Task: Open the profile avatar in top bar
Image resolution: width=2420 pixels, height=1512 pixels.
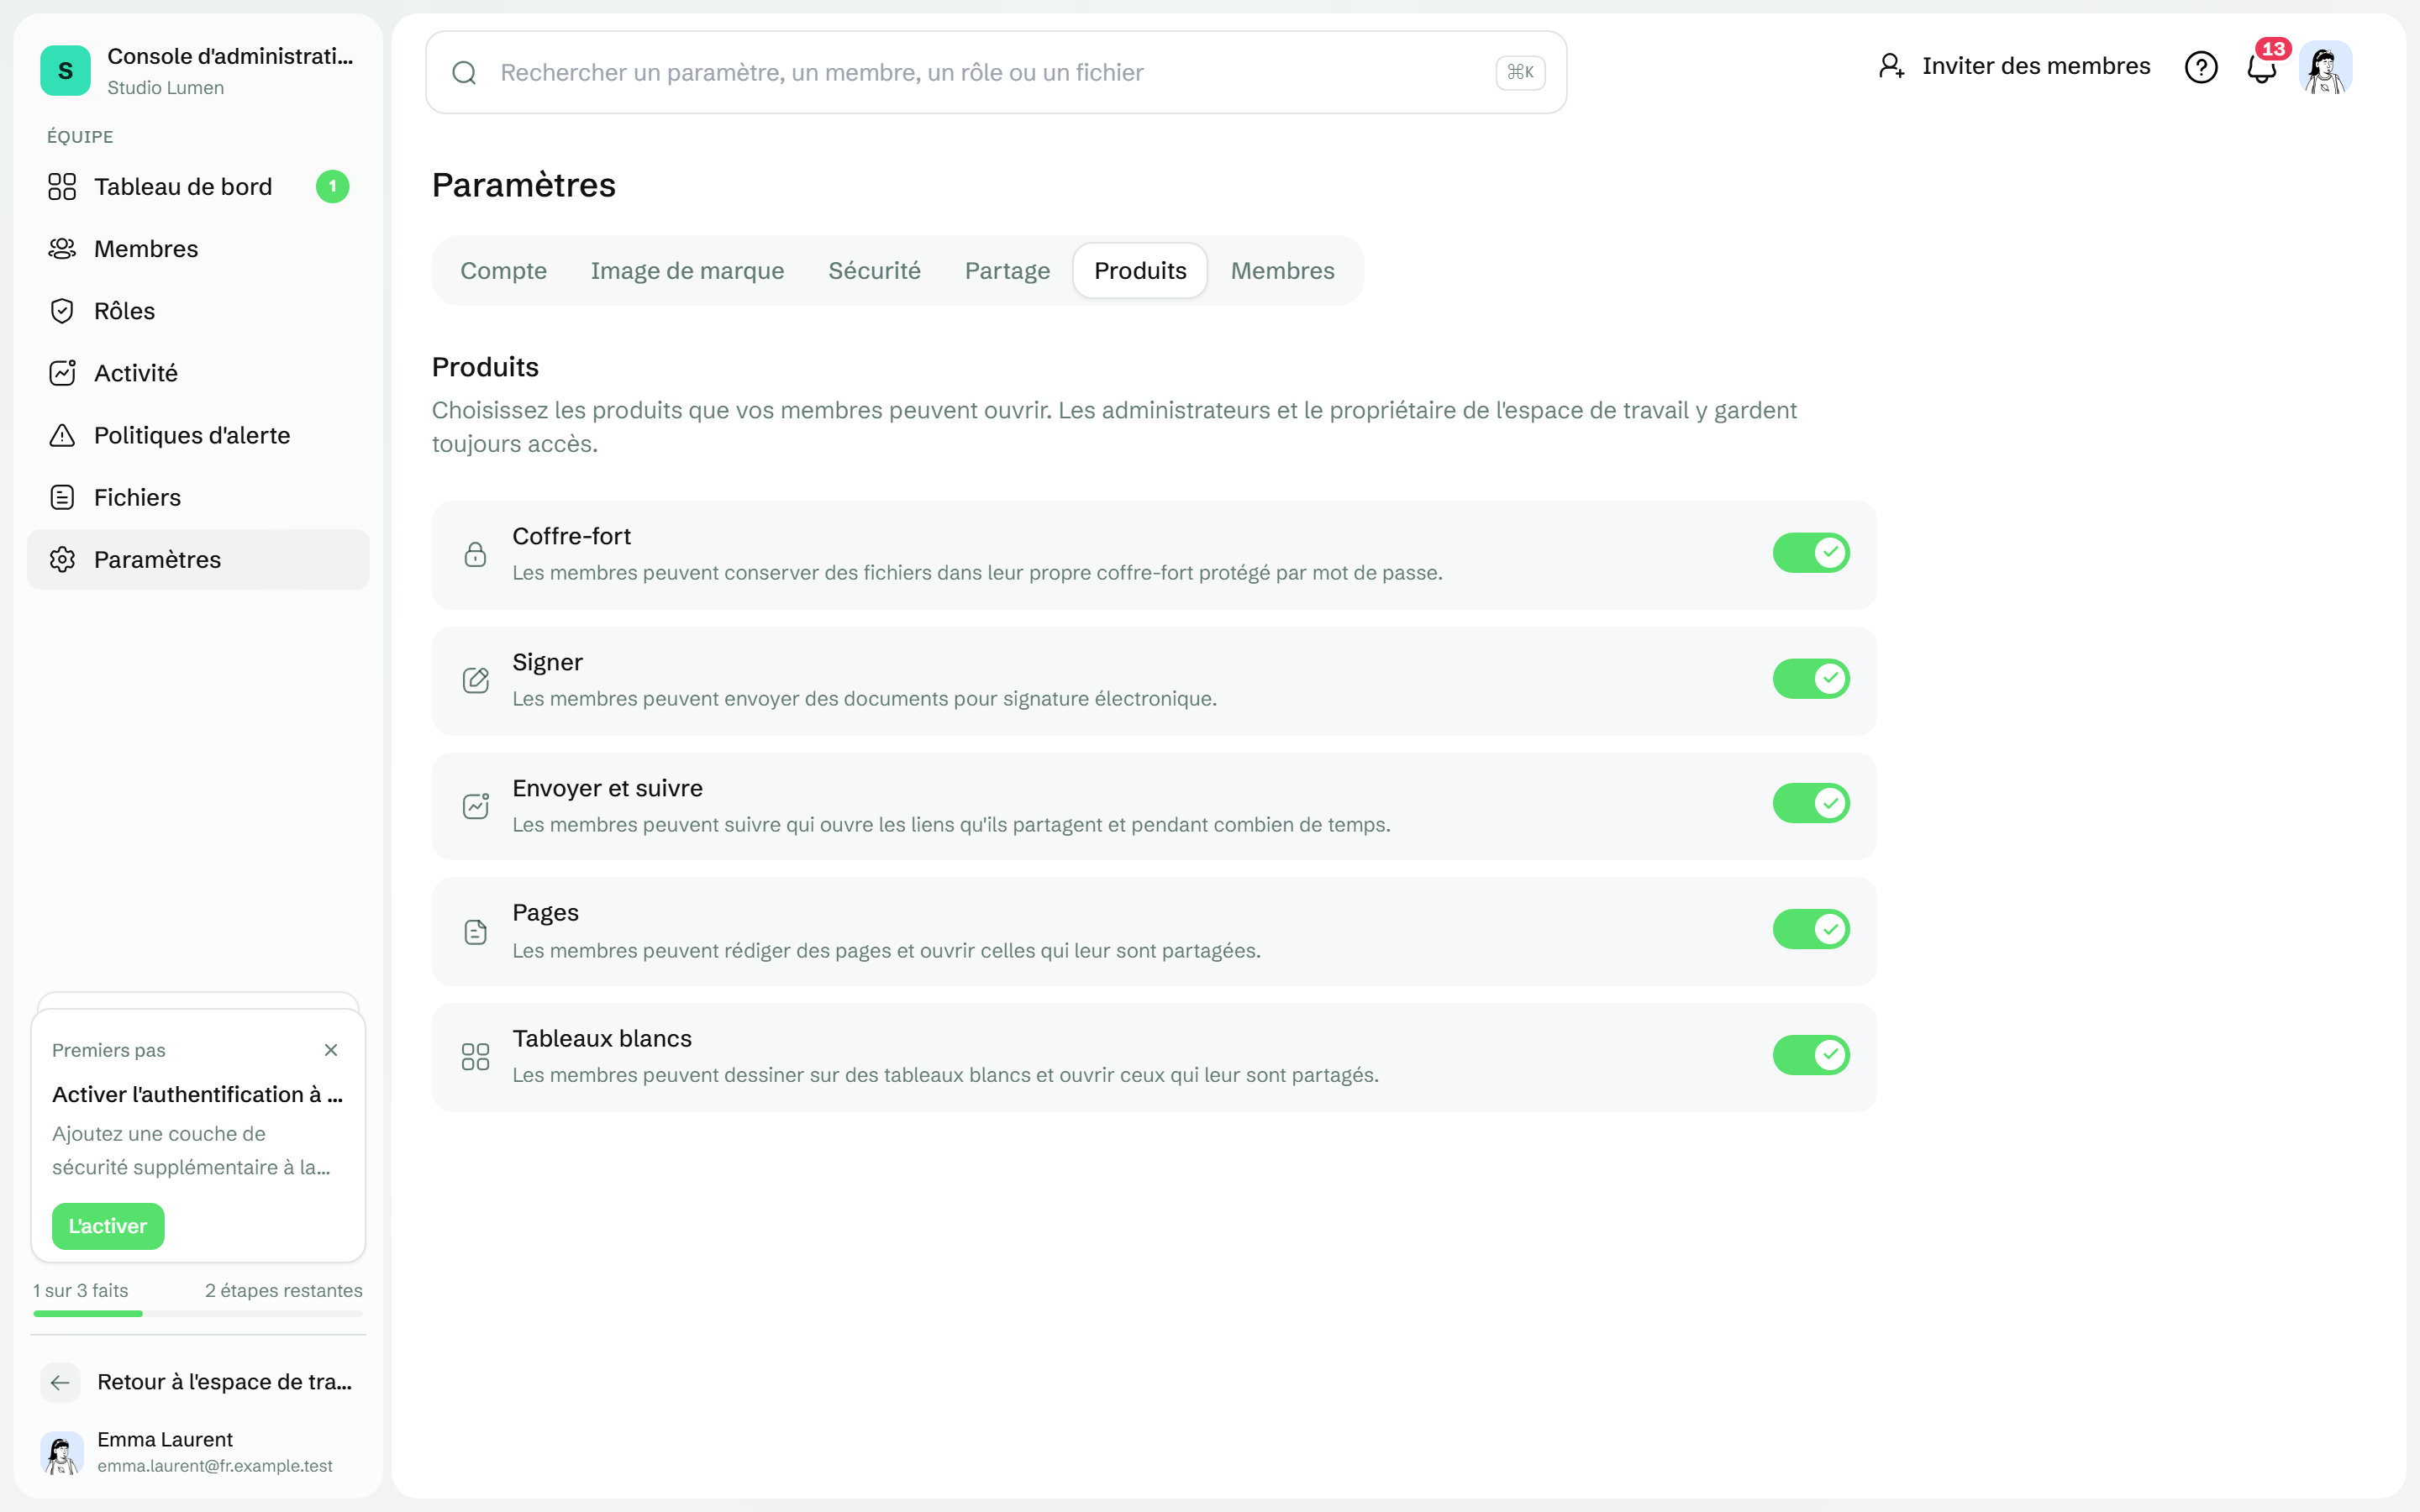Action: [x=2325, y=67]
